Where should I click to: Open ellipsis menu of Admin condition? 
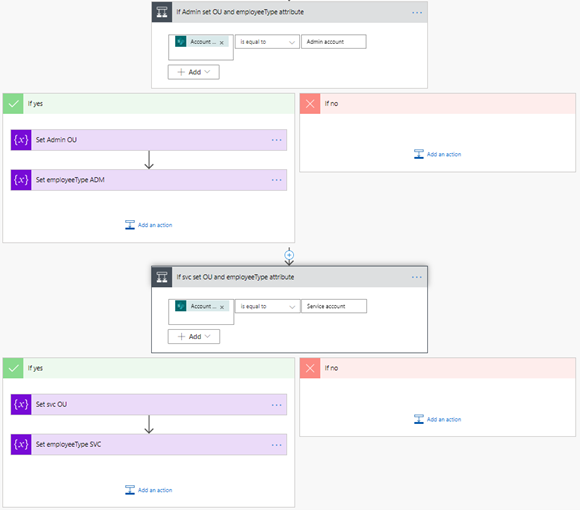(x=417, y=13)
